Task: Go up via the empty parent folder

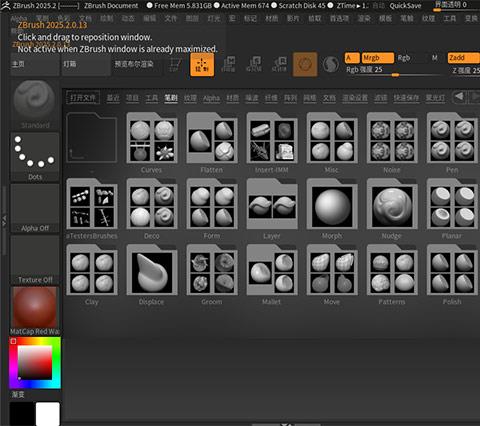Action: [x=92, y=138]
